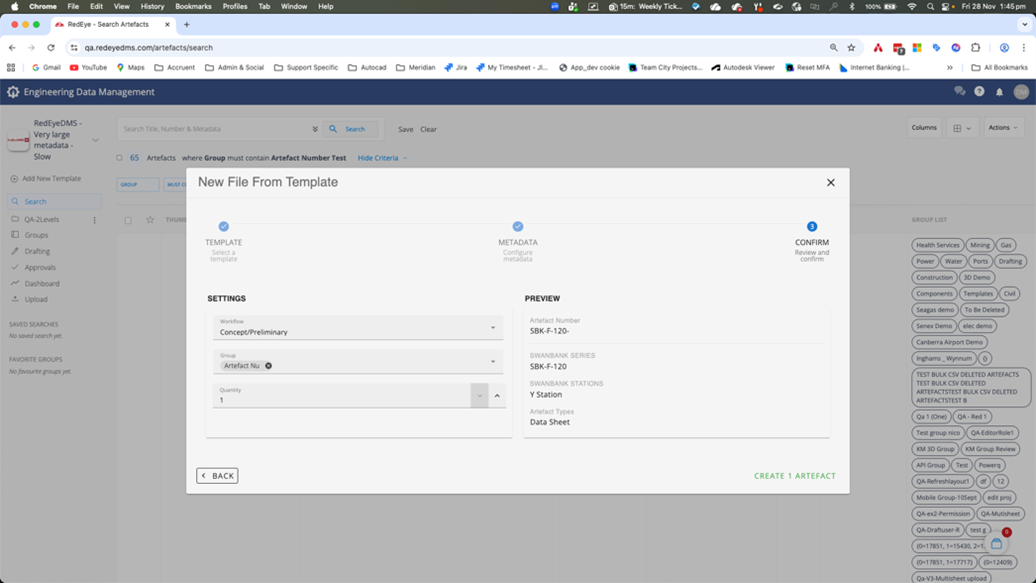
Task: Go to the completed Metadata step
Action: pyautogui.click(x=518, y=227)
